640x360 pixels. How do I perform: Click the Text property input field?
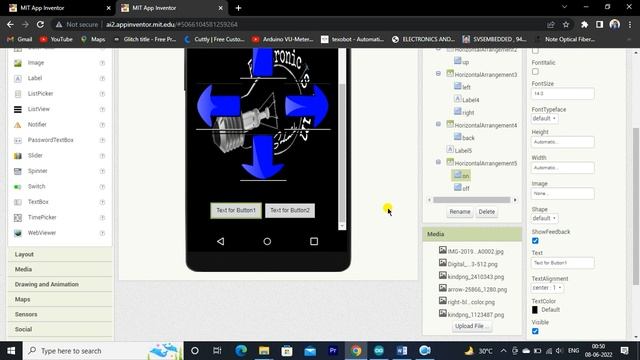[x=563, y=263]
